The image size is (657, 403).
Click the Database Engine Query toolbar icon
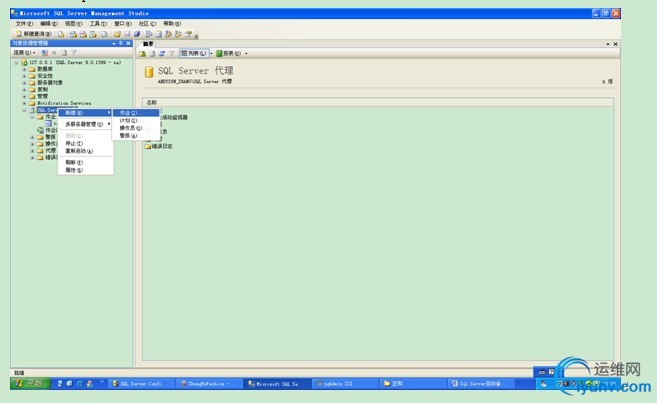click(60, 34)
